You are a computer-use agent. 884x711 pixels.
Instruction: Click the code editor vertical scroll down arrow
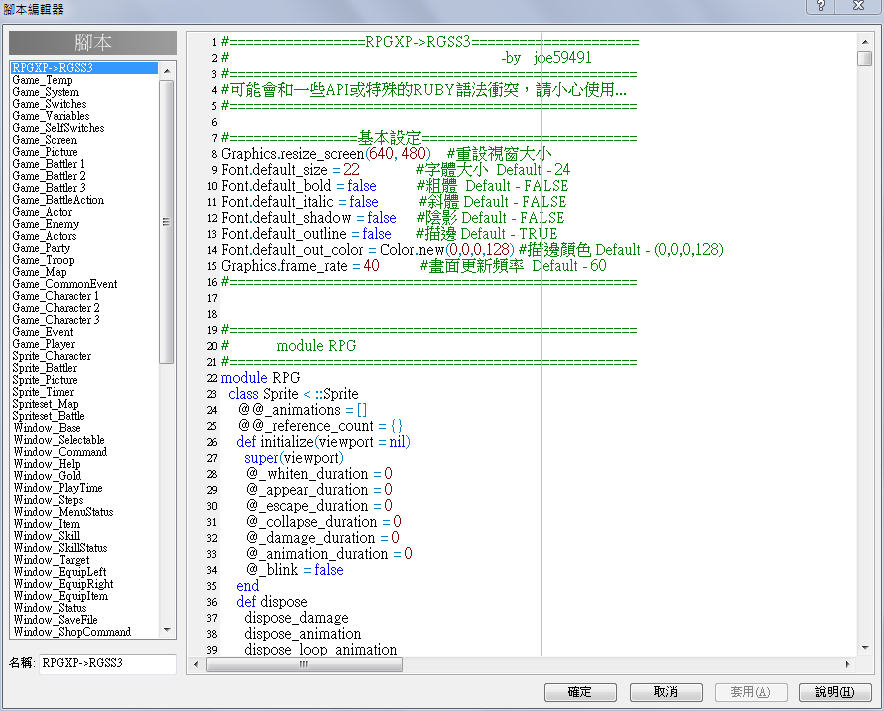[865, 648]
